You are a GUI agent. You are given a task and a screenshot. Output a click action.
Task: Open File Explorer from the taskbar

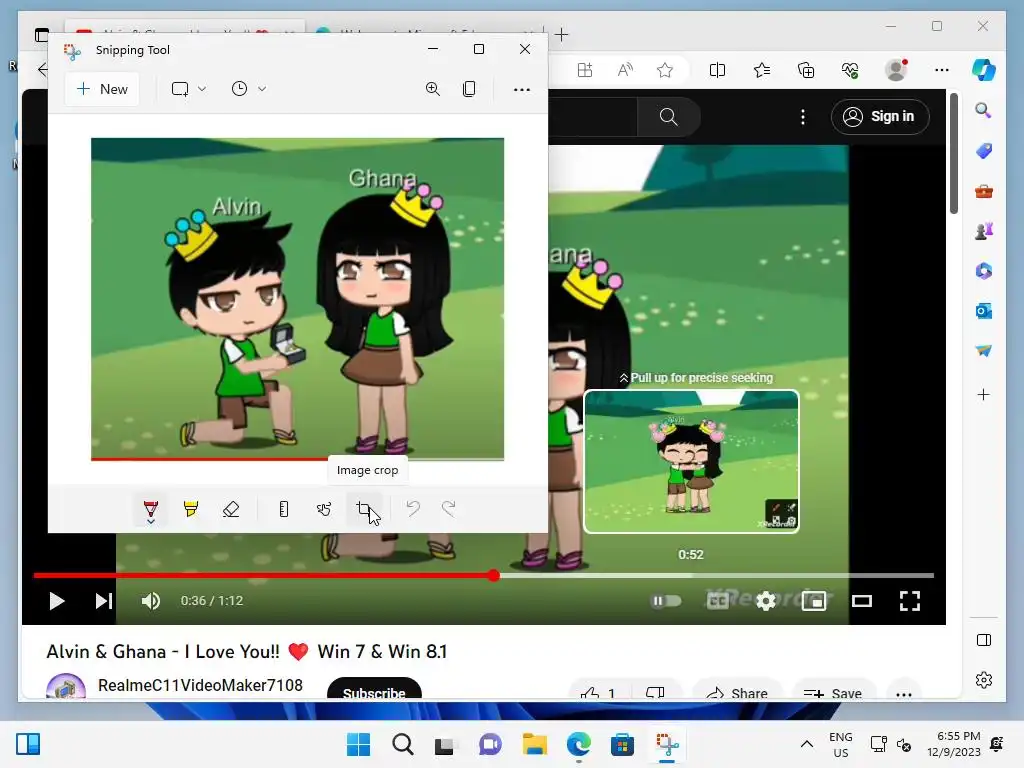534,744
